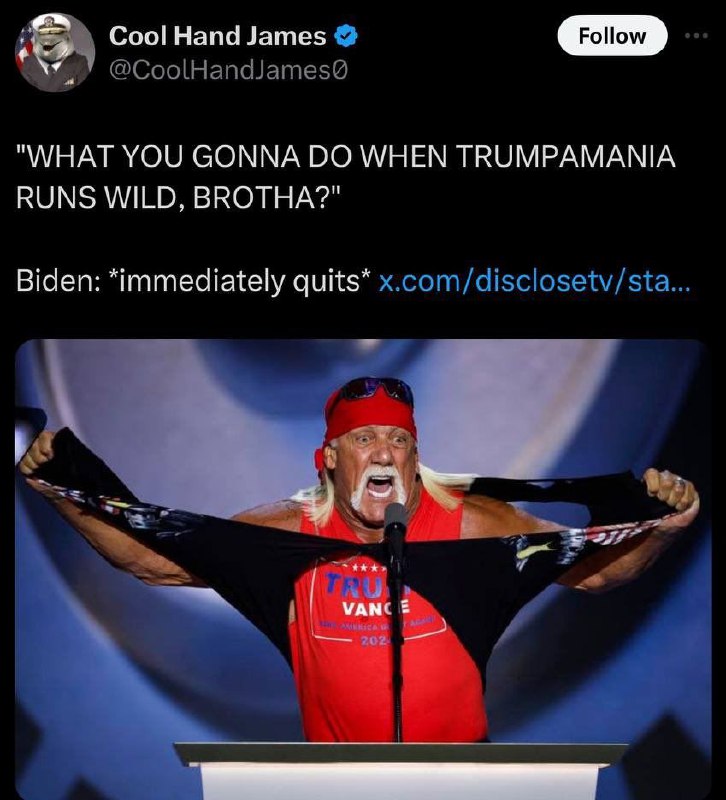Click the sunglasses atop the bandana
This screenshot has width=726, height=800.
point(377,389)
